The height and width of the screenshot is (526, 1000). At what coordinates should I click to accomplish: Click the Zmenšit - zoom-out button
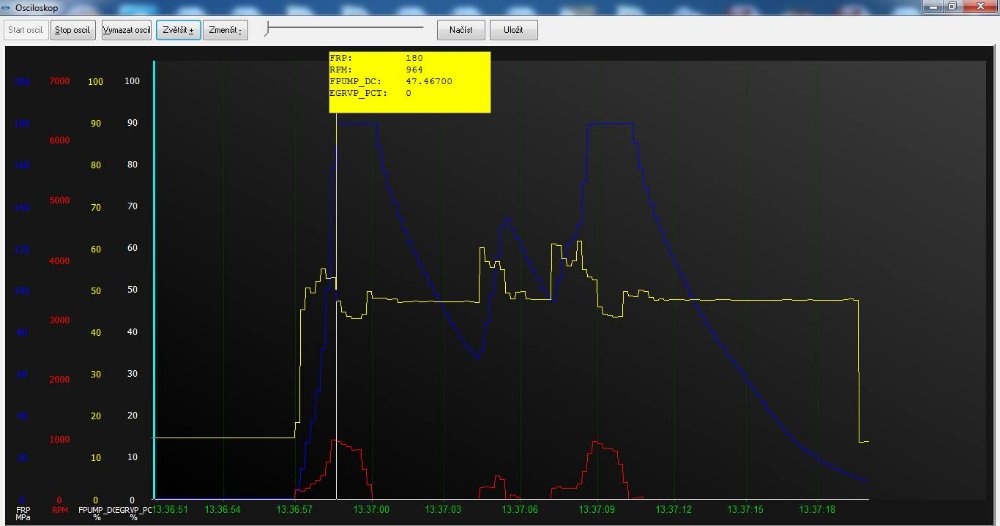click(225, 30)
